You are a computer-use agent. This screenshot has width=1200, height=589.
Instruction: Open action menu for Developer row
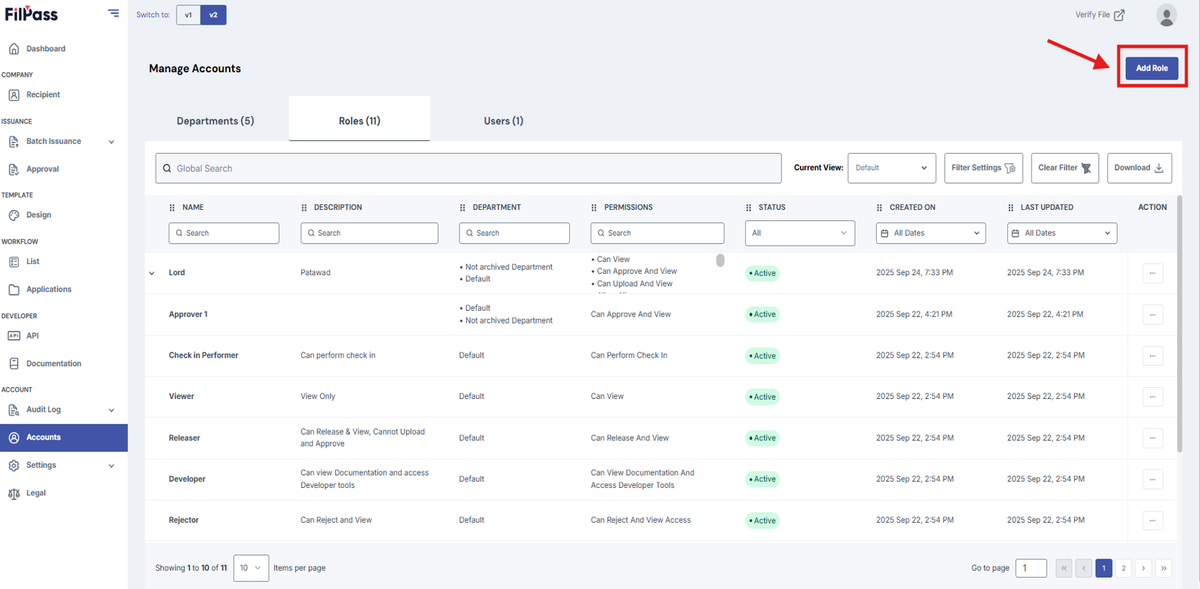point(1152,479)
